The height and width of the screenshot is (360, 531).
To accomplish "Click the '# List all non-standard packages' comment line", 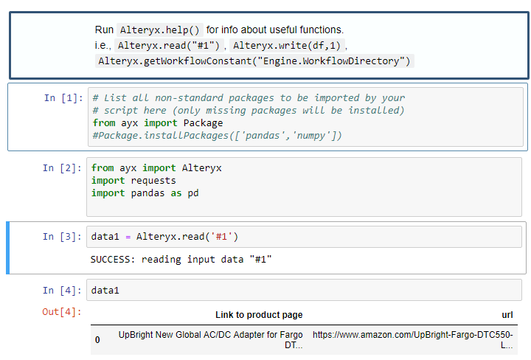I will point(249,98).
